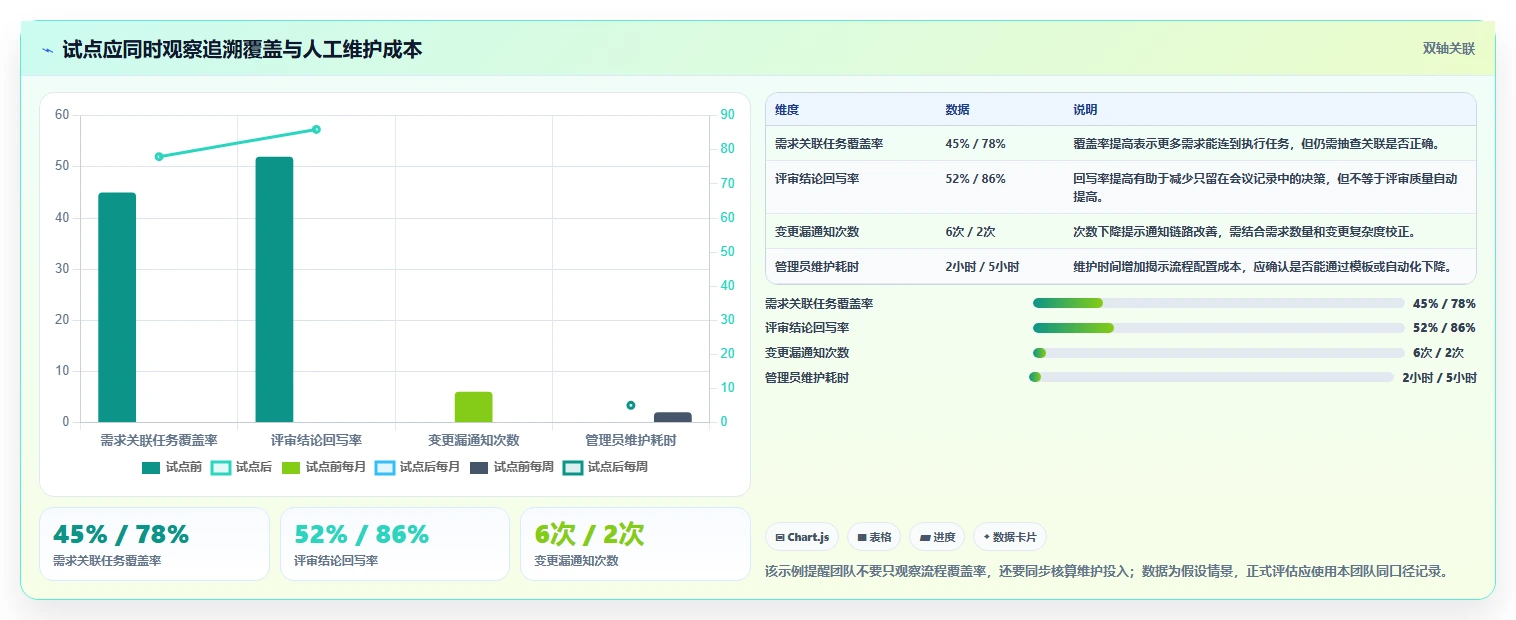1516x620 pixels.
Task: Click the 双轴关联 label
Action: [x=1449, y=49]
